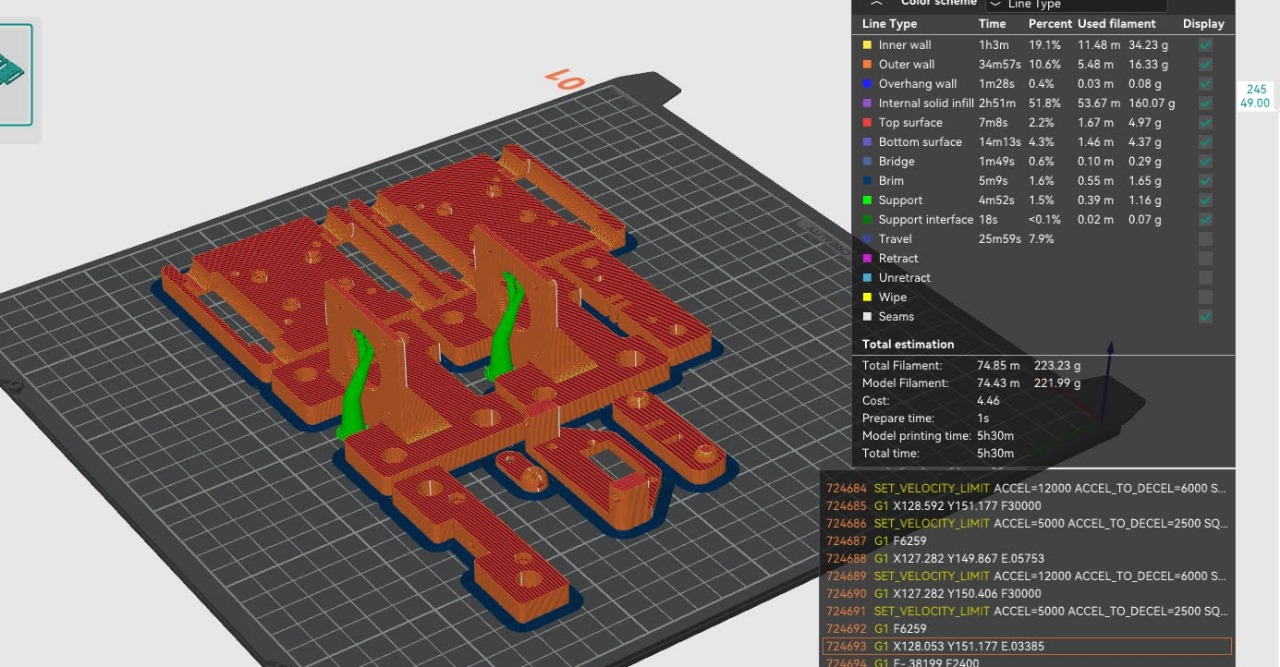The width and height of the screenshot is (1280, 667).
Task: Click the green support structure on left bracket
Action: 357,390
